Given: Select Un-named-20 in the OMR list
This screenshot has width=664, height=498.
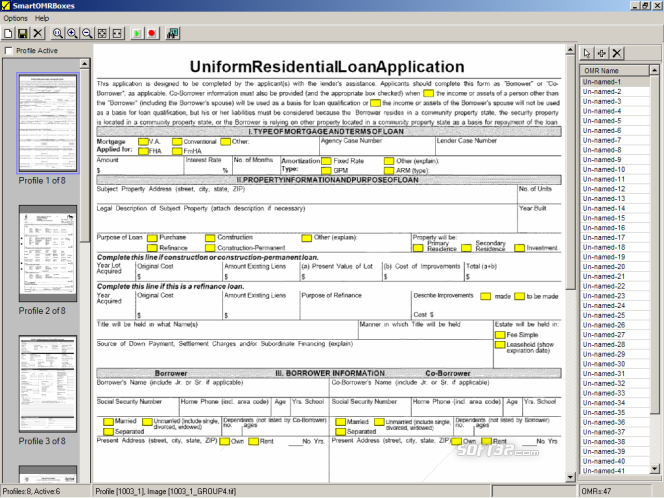Looking at the screenshot, I should coord(615,267).
